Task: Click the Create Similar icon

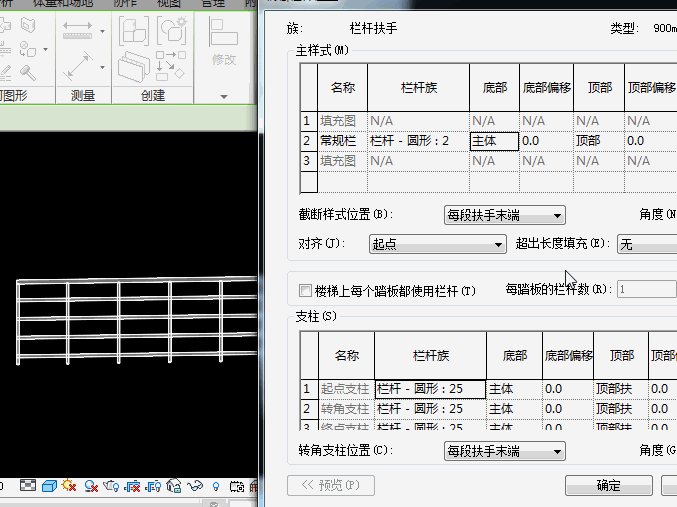Action: coord(170,32)
